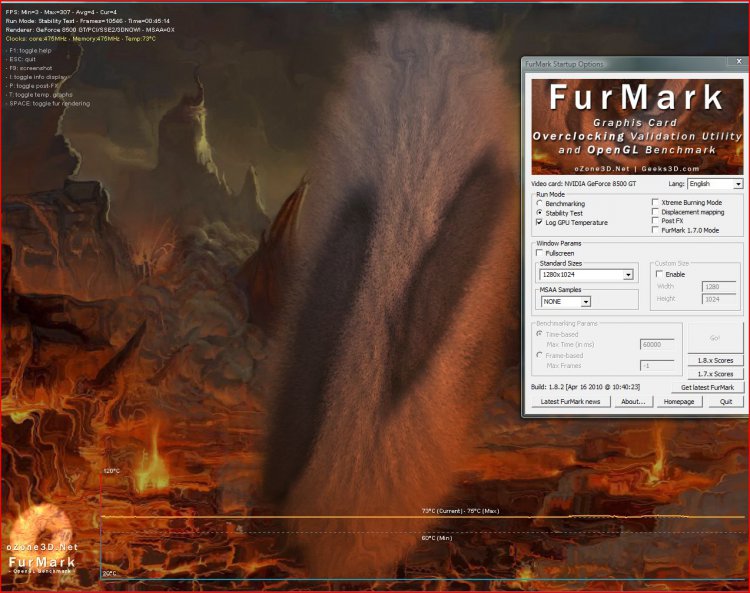Select the Benchmarking run mode radio button
This screenshot has width=750, height=593.
pos(540,204)
